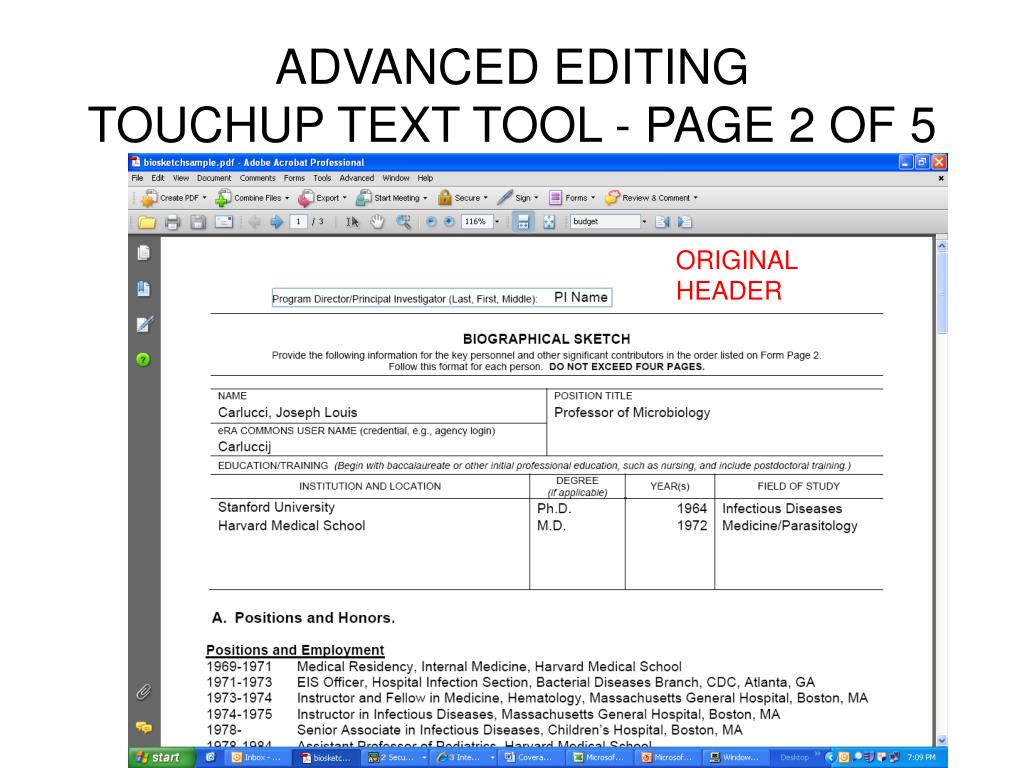Click the scrollbar down arrow
The height and width of the screenshot is (768, 1024).
point(942,741)
